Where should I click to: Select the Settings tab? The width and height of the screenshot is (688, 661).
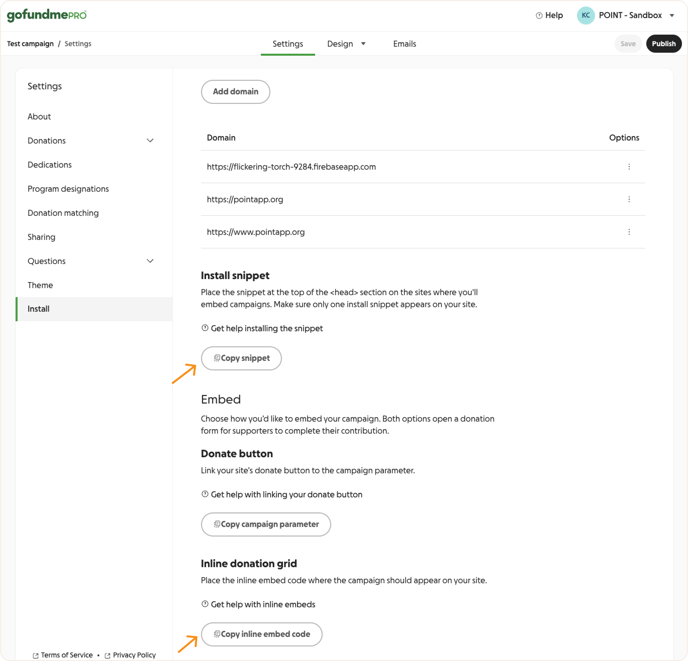point(288,44)
